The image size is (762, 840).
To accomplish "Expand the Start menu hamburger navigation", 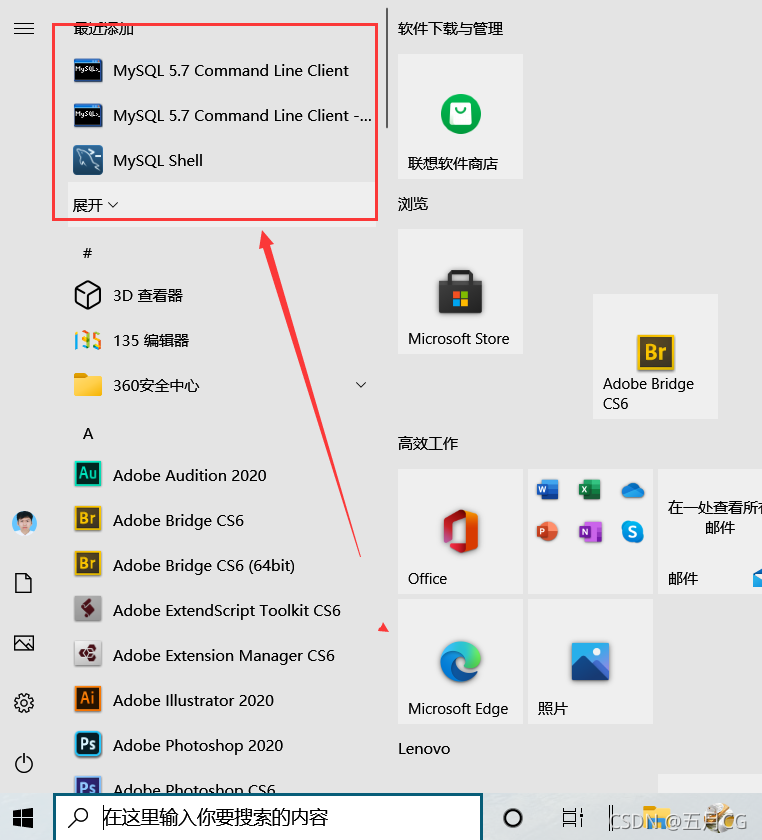I will coord(24,28).
